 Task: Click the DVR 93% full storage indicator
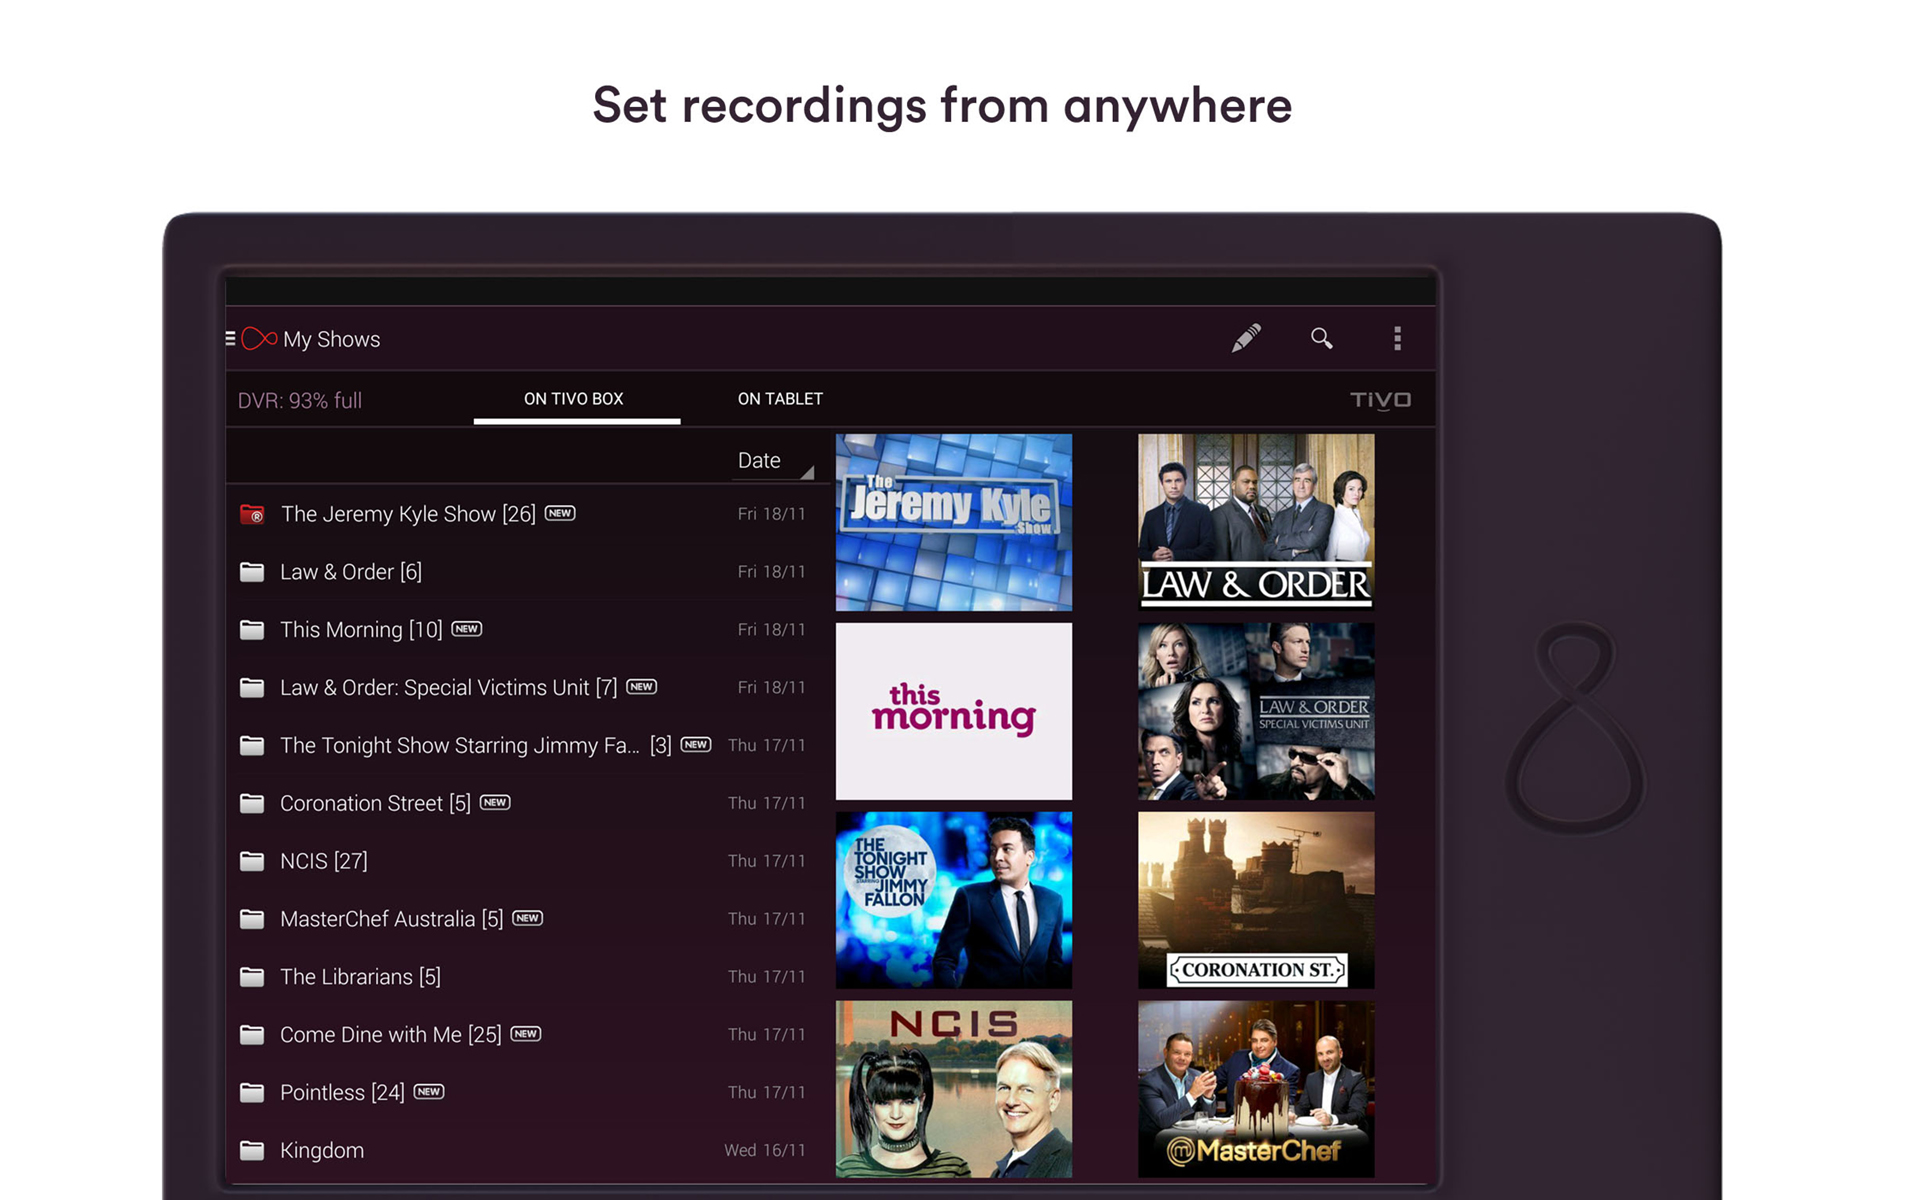(x=300, y=399)
